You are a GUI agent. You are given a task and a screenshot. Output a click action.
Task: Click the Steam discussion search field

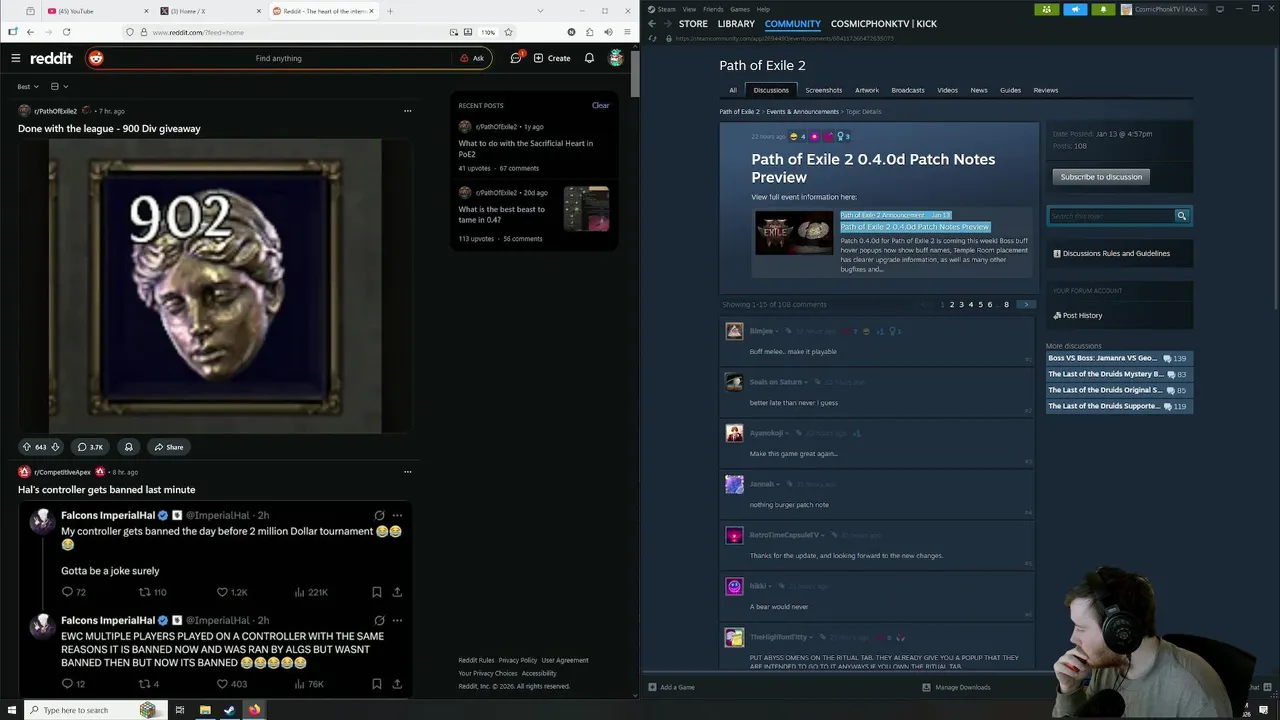click(x=1111, y=216)
